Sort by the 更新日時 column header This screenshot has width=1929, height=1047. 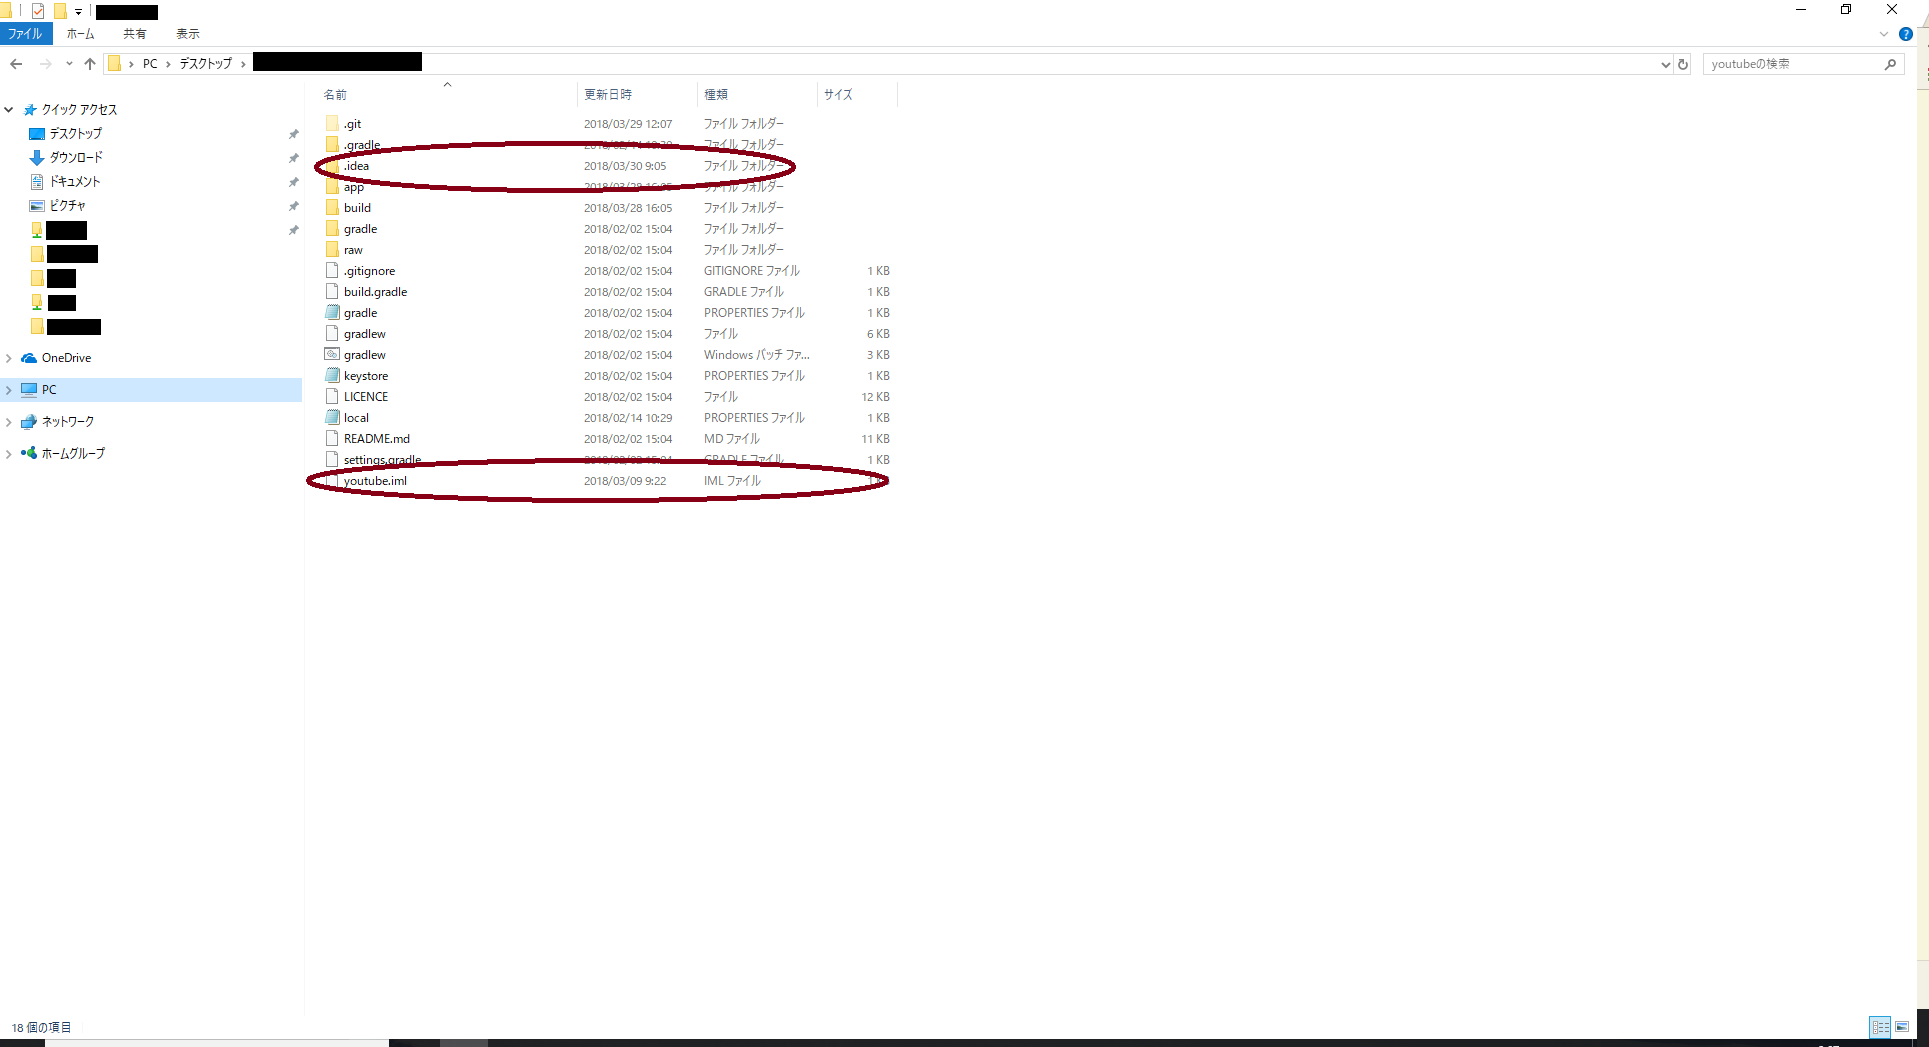pyautogui.click(x=608, y=95)
